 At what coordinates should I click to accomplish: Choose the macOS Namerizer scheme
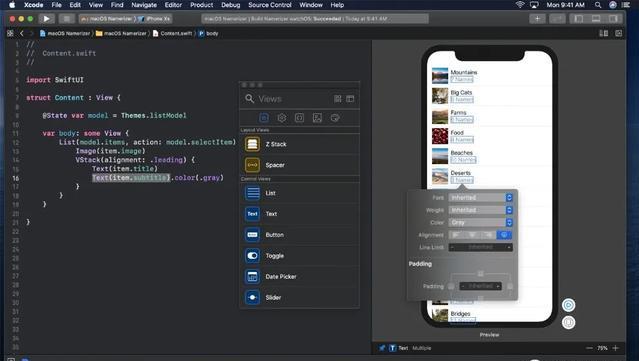107,19
